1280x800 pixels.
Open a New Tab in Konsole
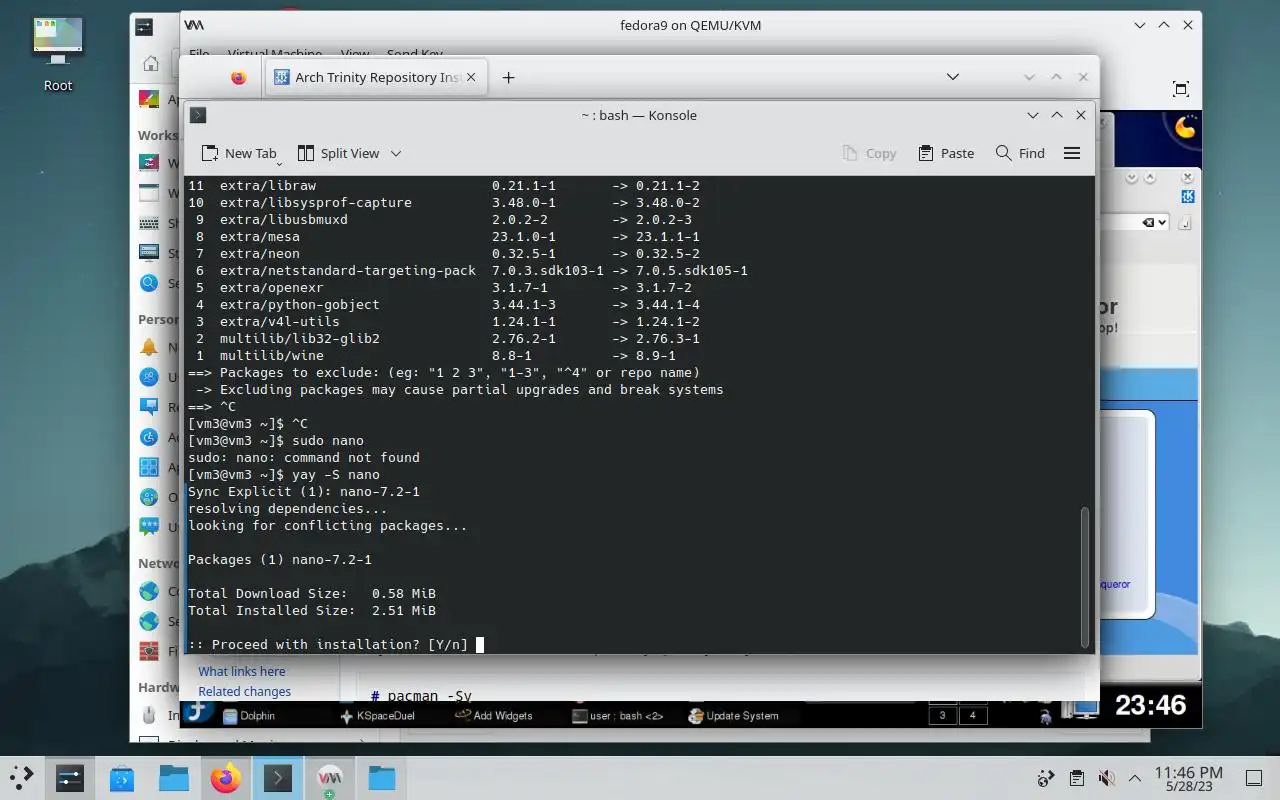[x=238, y=153]
